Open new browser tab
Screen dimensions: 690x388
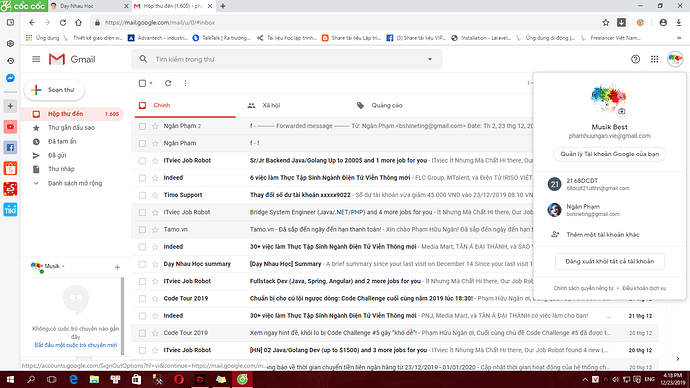[x=223, y=6]
